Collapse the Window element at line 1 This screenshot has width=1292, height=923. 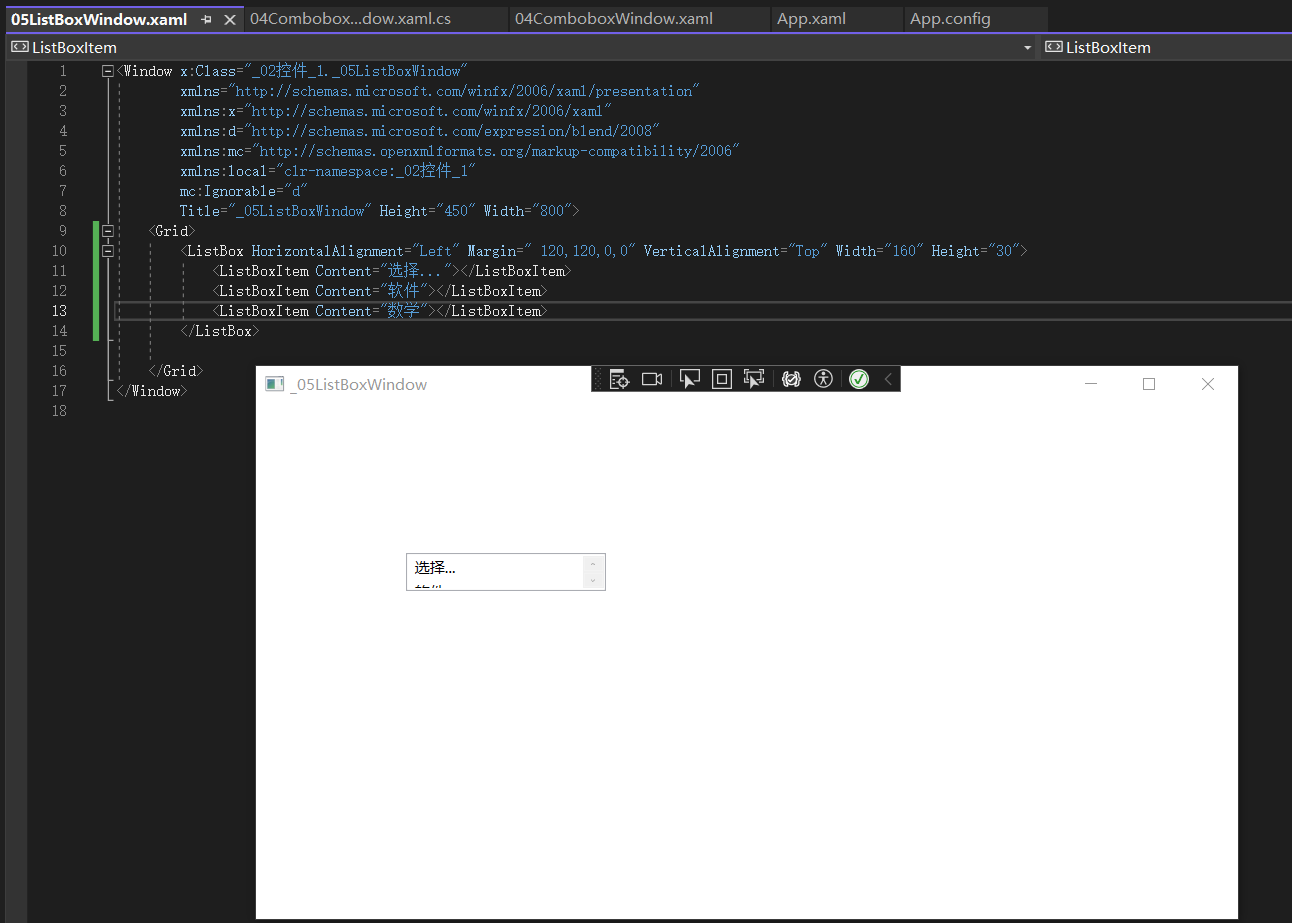click(107, 70)
